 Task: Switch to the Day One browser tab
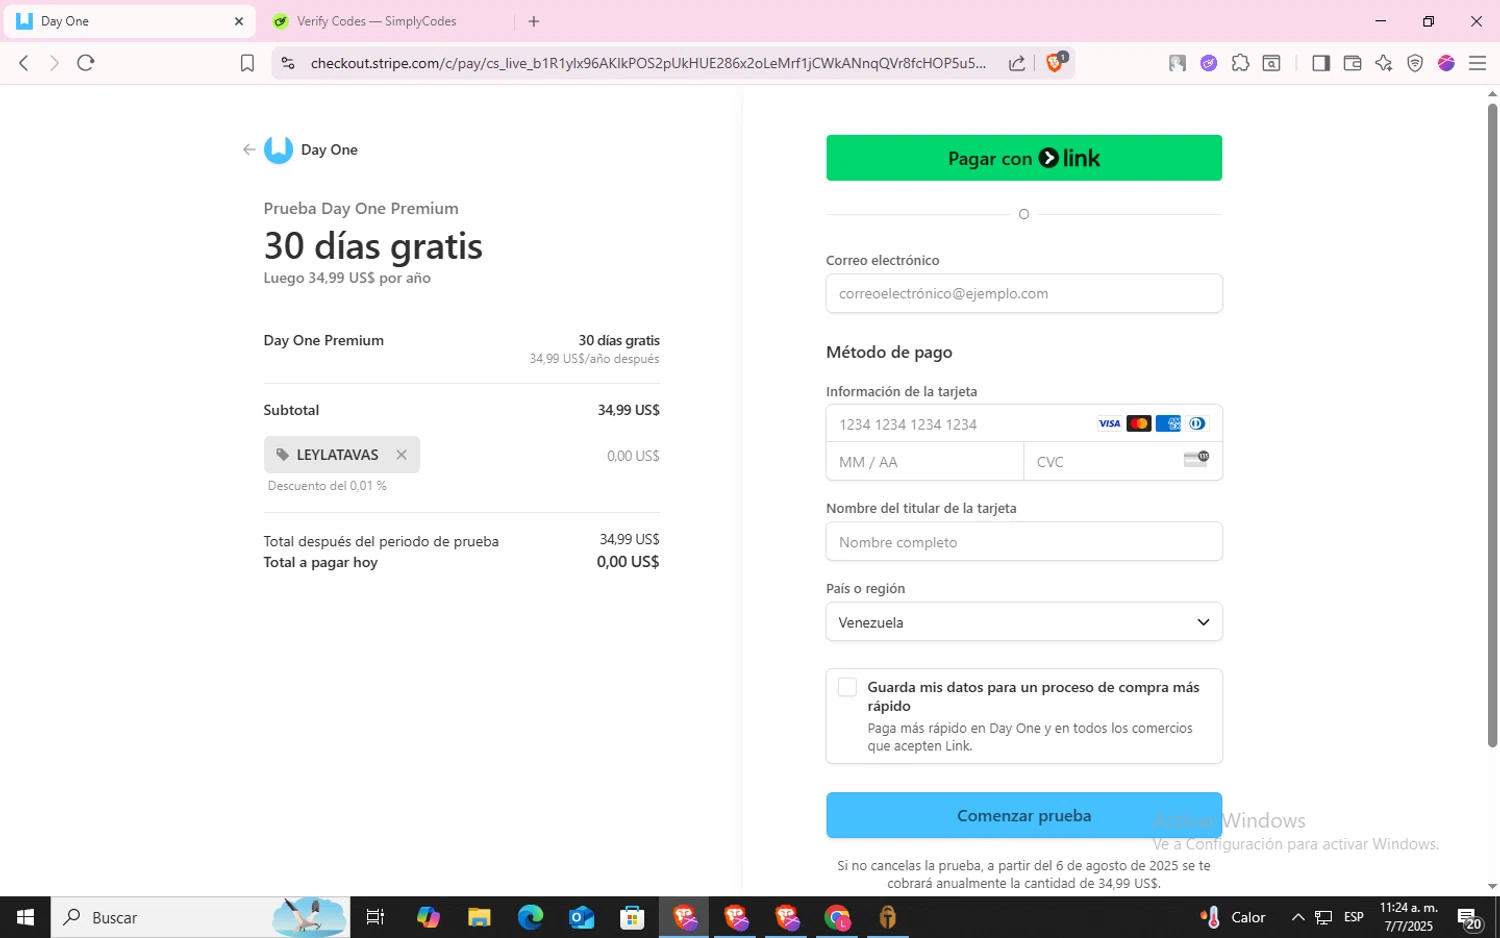129,21
